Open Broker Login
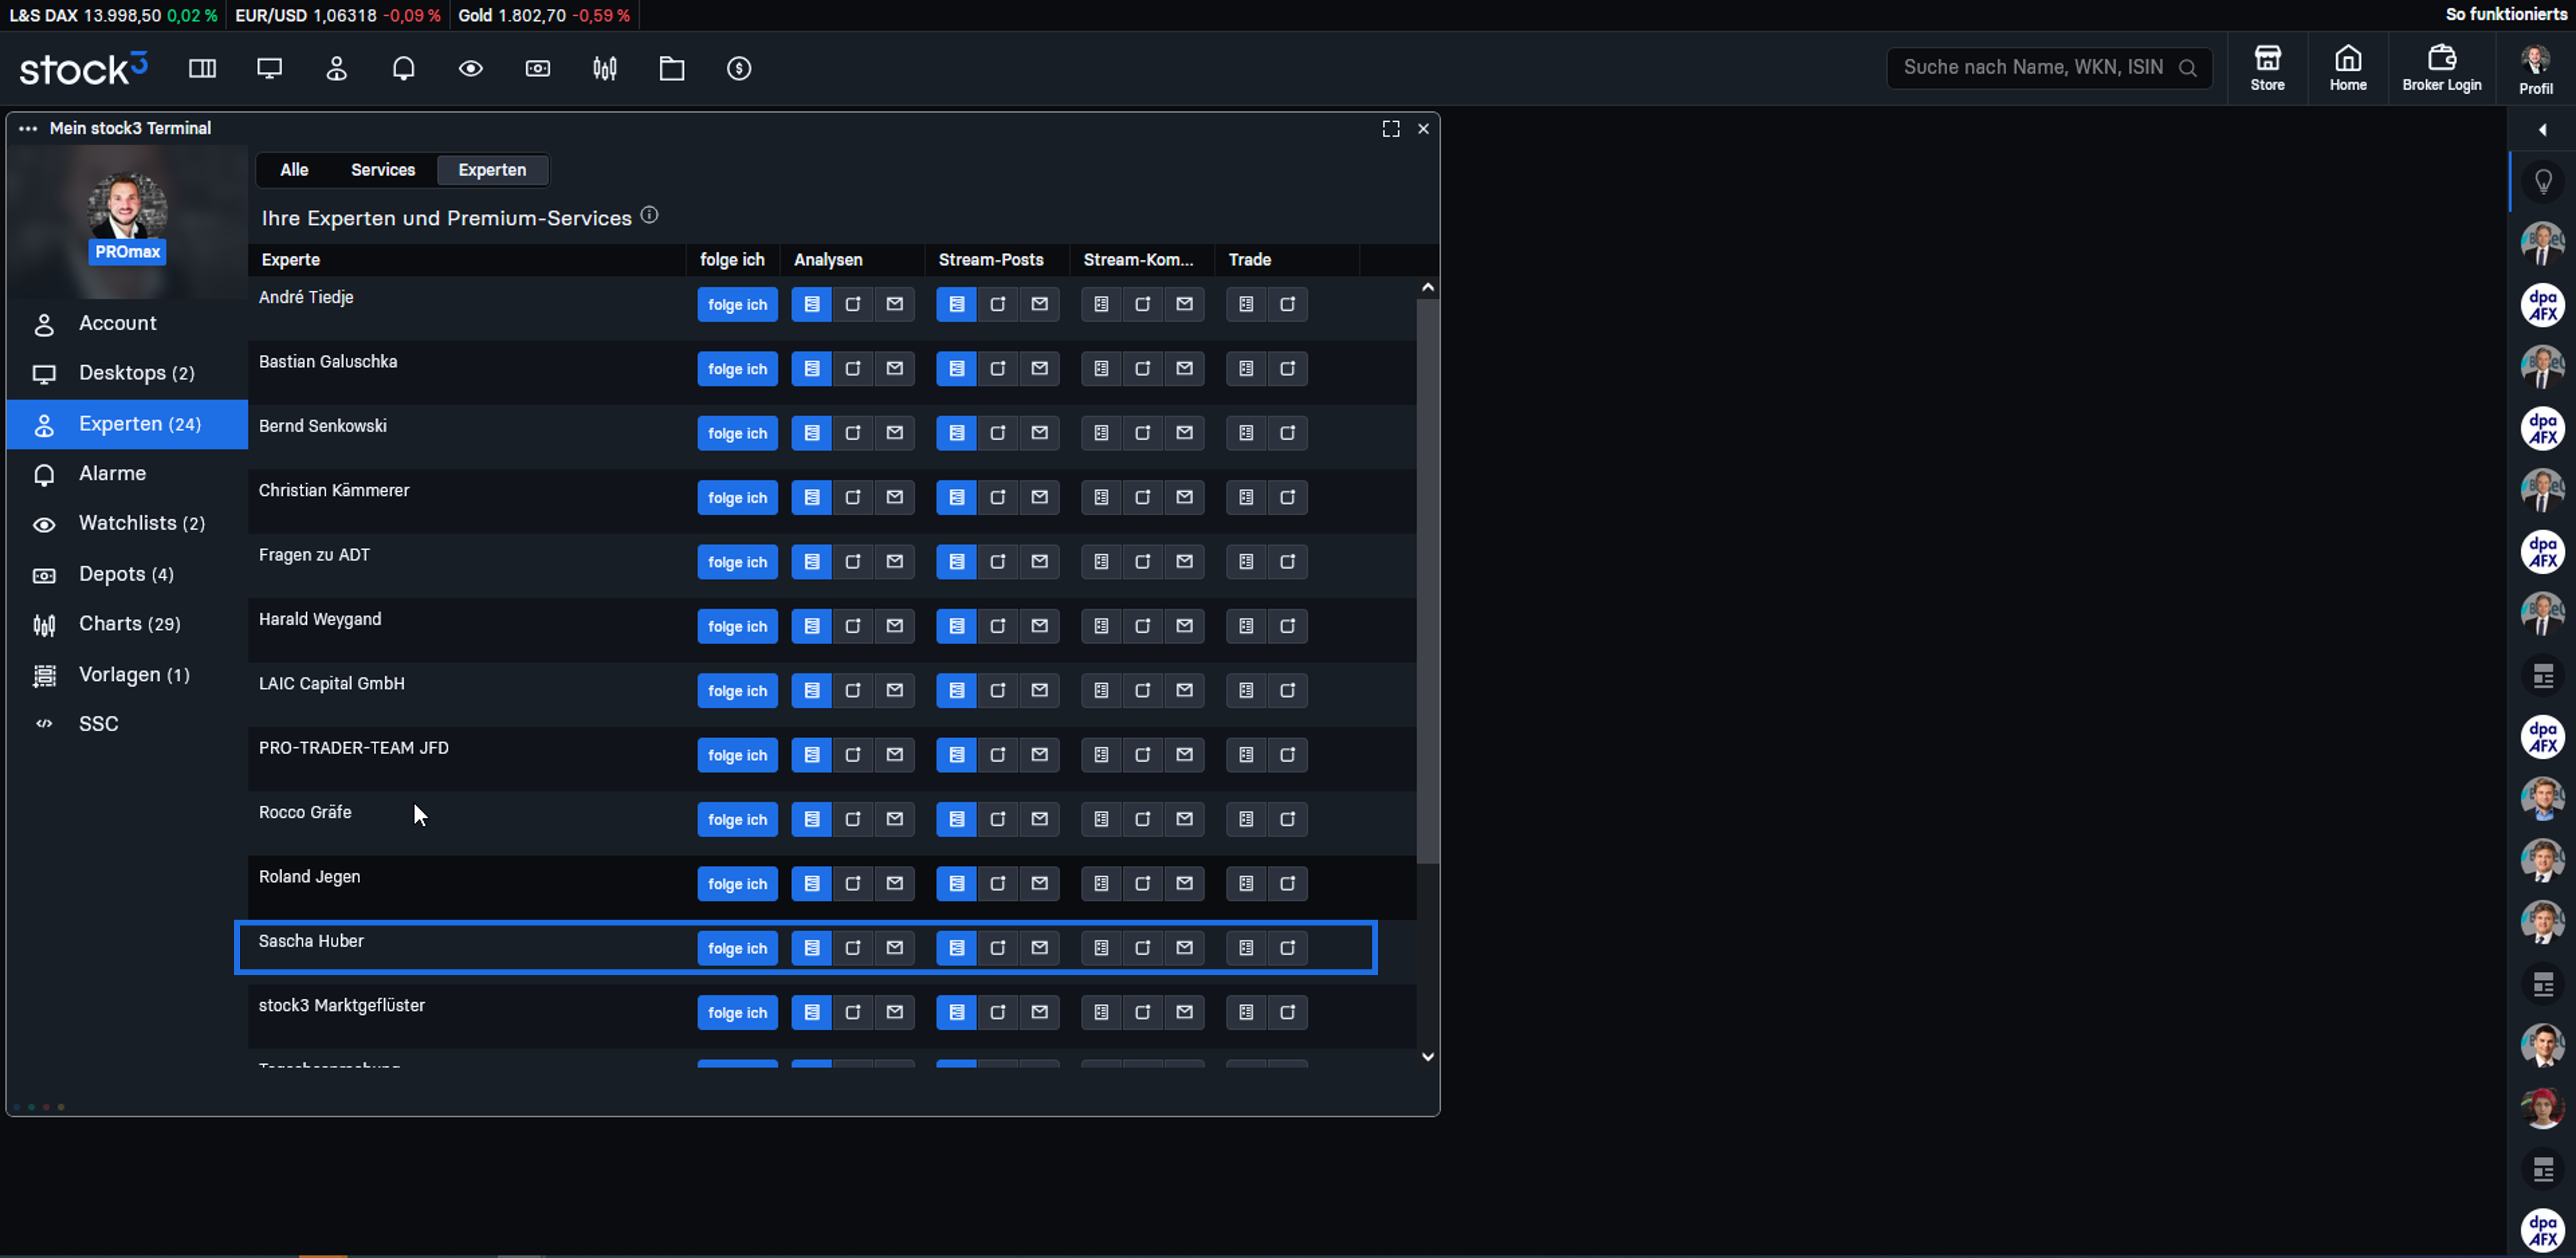Image resolution: width=2576 pixels, height=1258 pixels. coord(2441,68)
